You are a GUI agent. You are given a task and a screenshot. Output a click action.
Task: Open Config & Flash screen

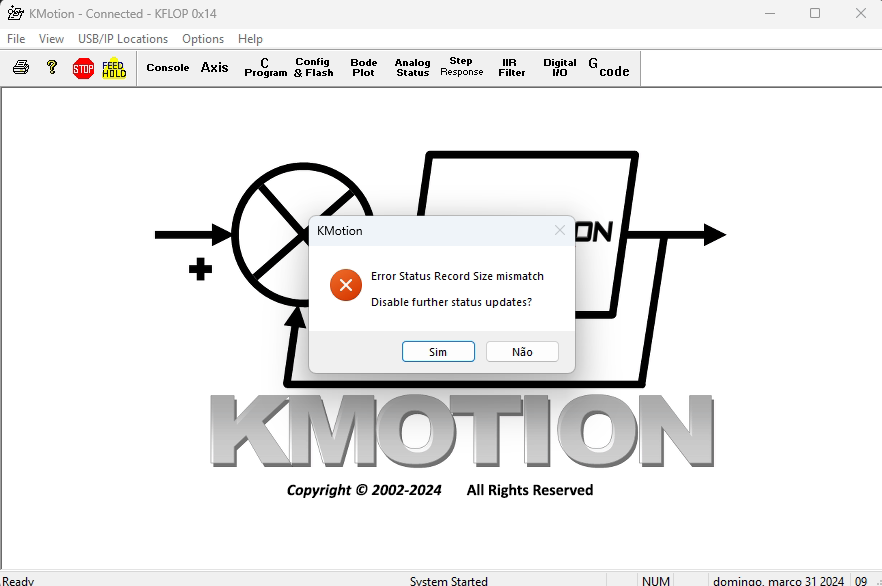[313, 68]
